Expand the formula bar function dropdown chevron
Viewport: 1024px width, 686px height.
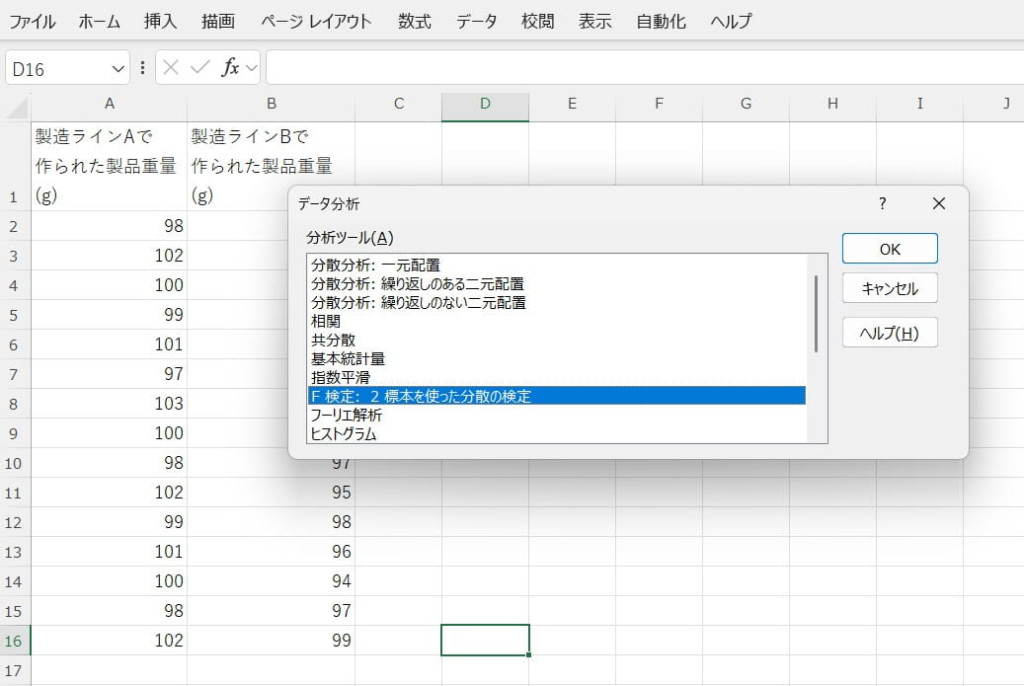click(251, 68)
